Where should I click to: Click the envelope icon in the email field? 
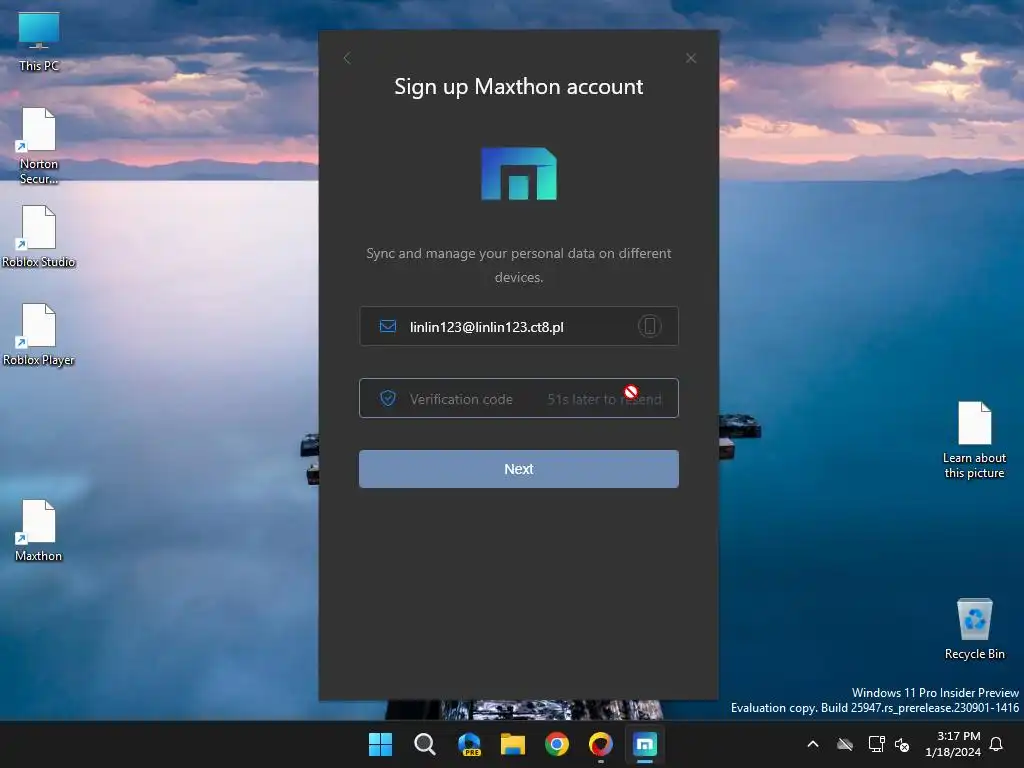388,326
